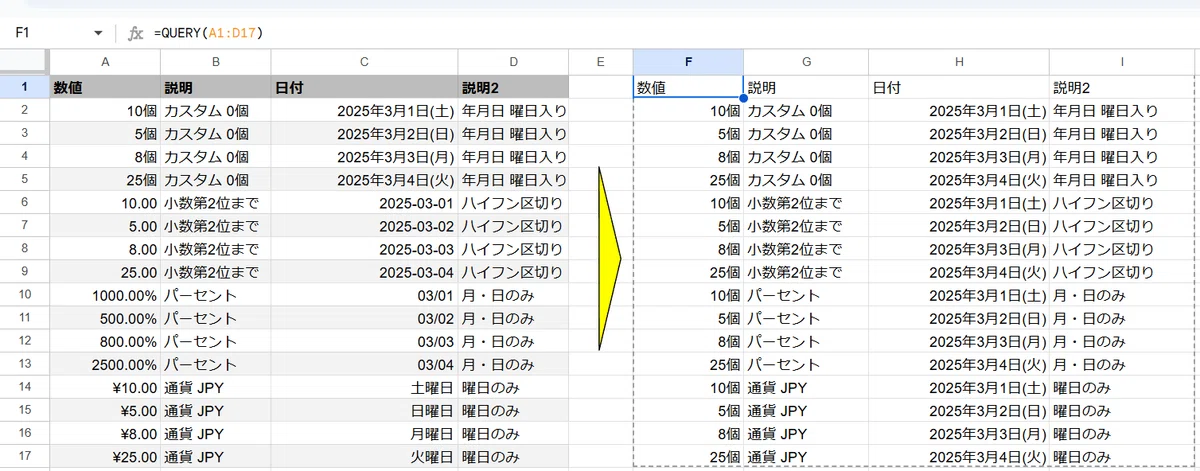
Task: Click cell C1 with bold '日付' header
Action: pos(364,87)
